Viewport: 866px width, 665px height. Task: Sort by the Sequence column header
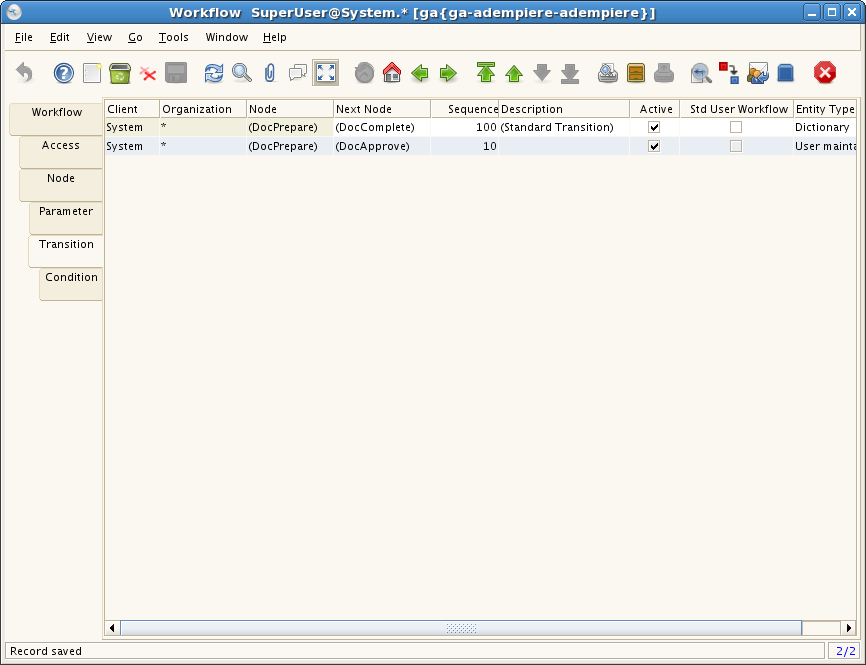click(465, 109)
